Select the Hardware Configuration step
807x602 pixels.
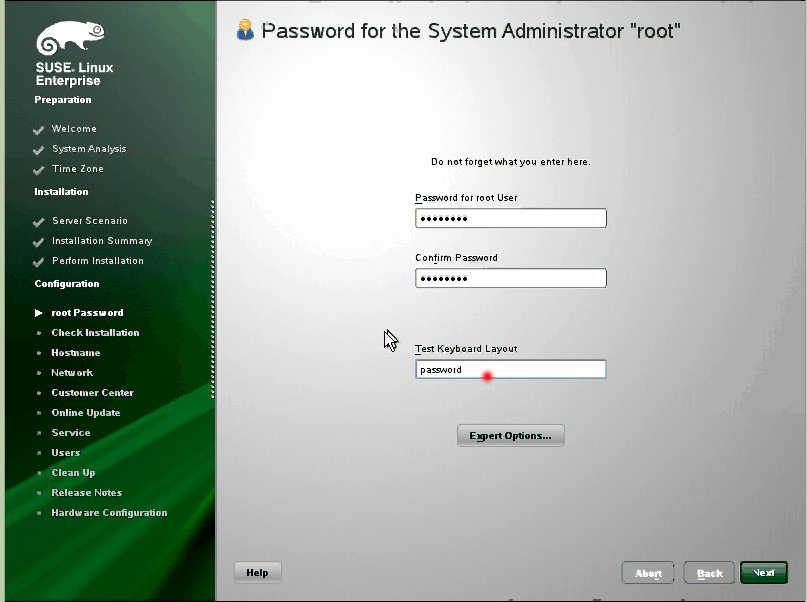tap(109, 513)
